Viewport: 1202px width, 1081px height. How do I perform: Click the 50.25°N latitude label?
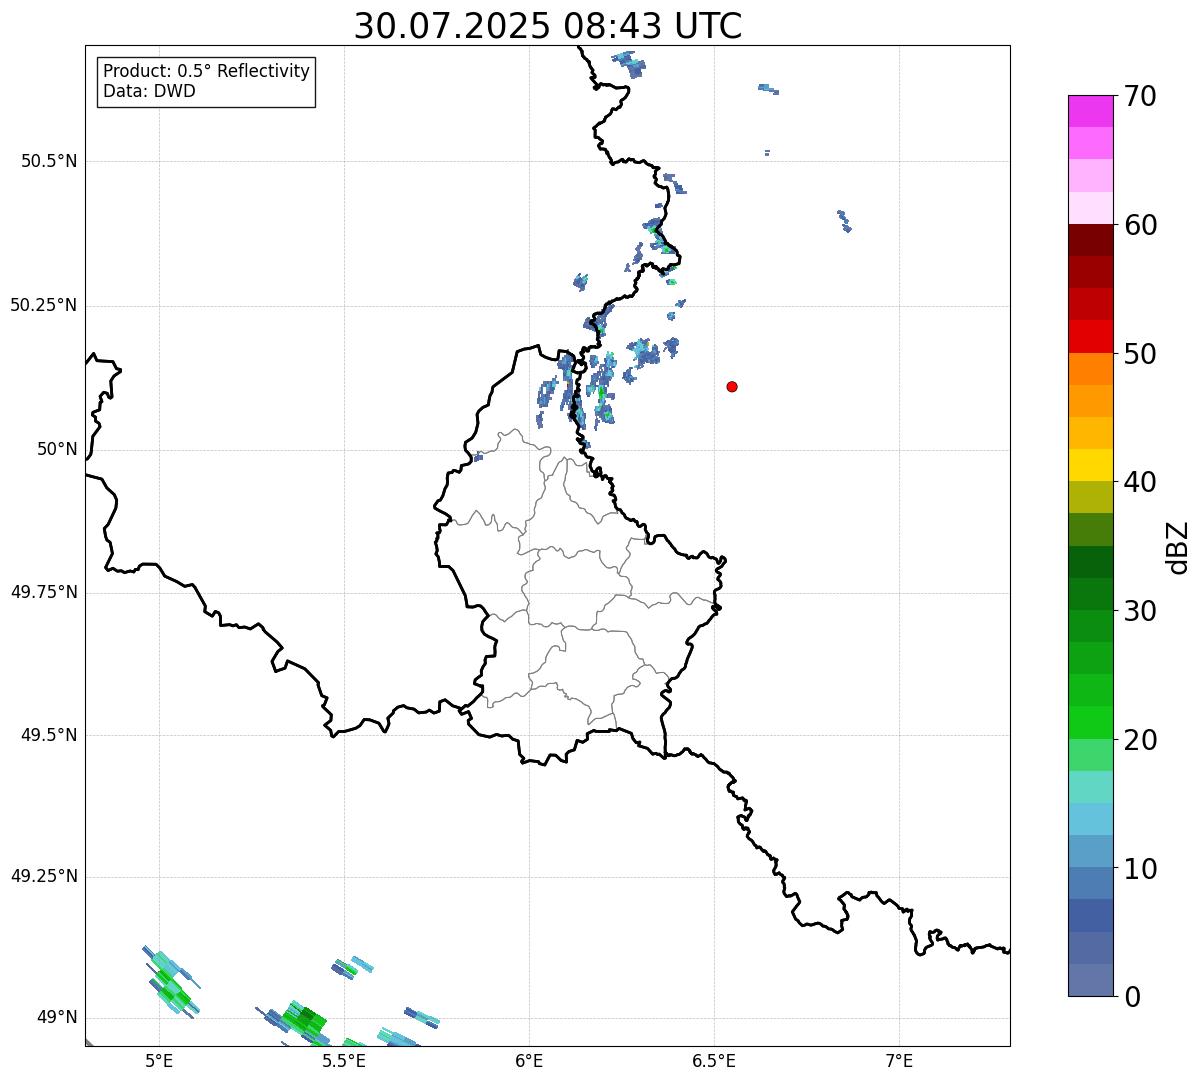44,305
